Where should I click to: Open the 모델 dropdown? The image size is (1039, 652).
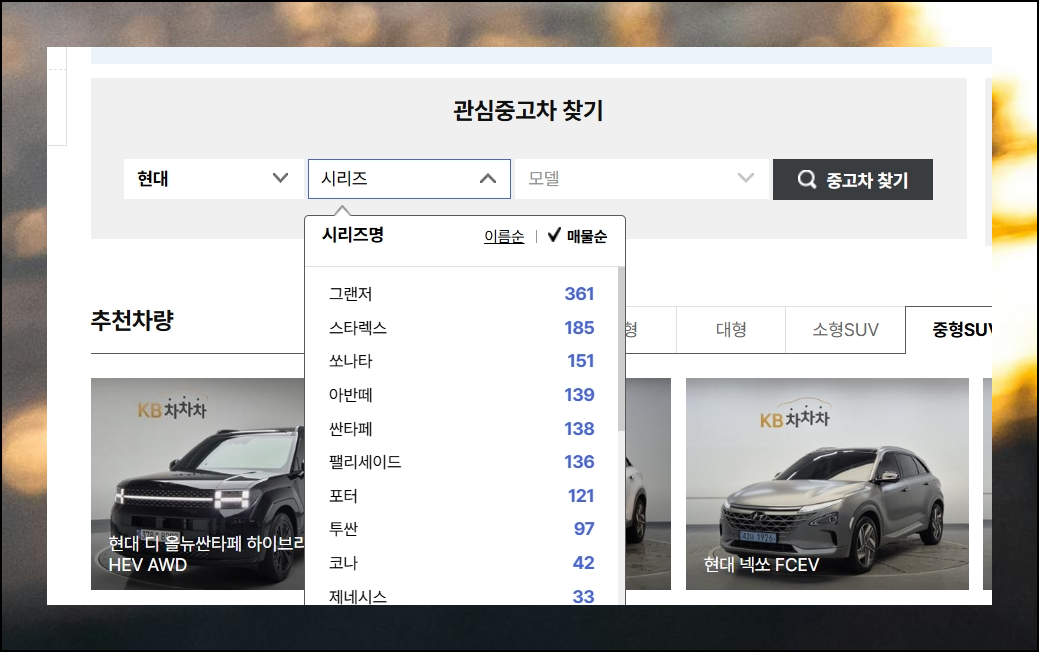pos(642,179)
